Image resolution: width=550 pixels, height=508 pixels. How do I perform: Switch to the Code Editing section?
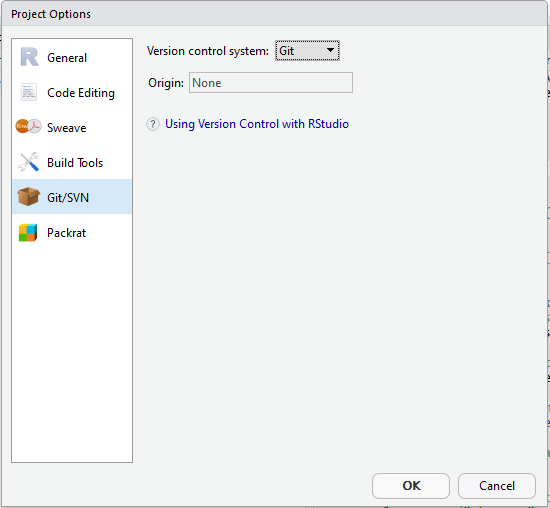tap(81, 93)
